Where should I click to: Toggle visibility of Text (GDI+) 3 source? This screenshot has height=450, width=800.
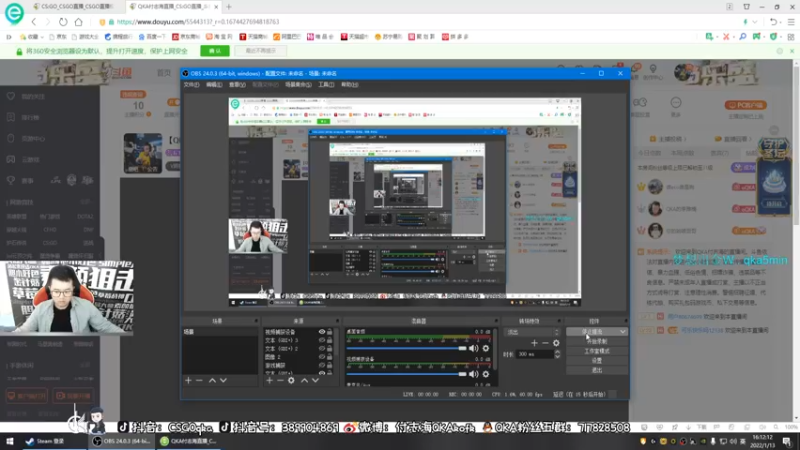322,340
